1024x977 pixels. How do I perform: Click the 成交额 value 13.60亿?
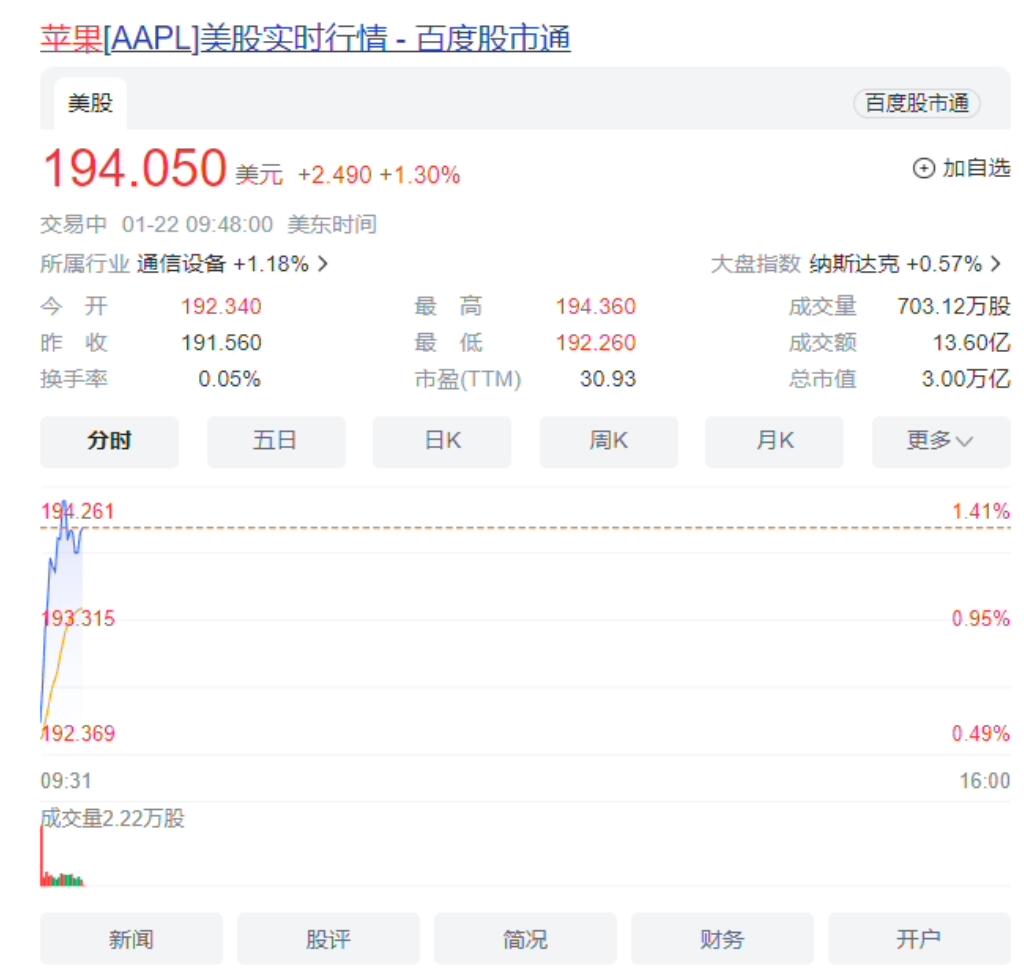tap(971, 342)
